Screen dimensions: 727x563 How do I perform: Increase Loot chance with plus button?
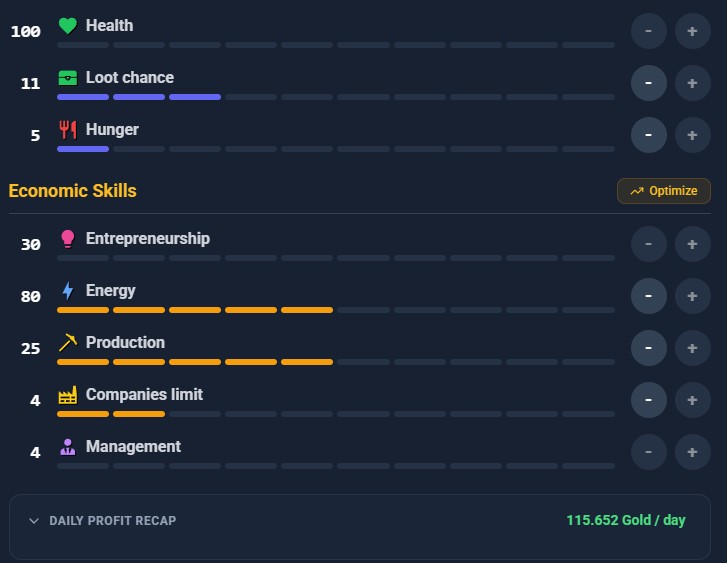(692, 83)
